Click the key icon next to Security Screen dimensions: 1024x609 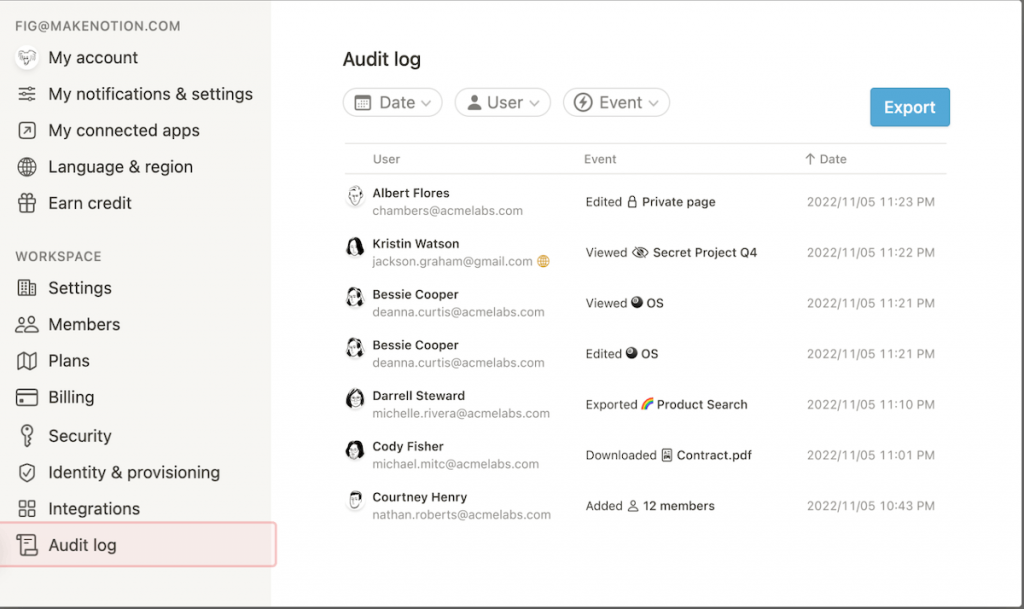tap(27, 436)
